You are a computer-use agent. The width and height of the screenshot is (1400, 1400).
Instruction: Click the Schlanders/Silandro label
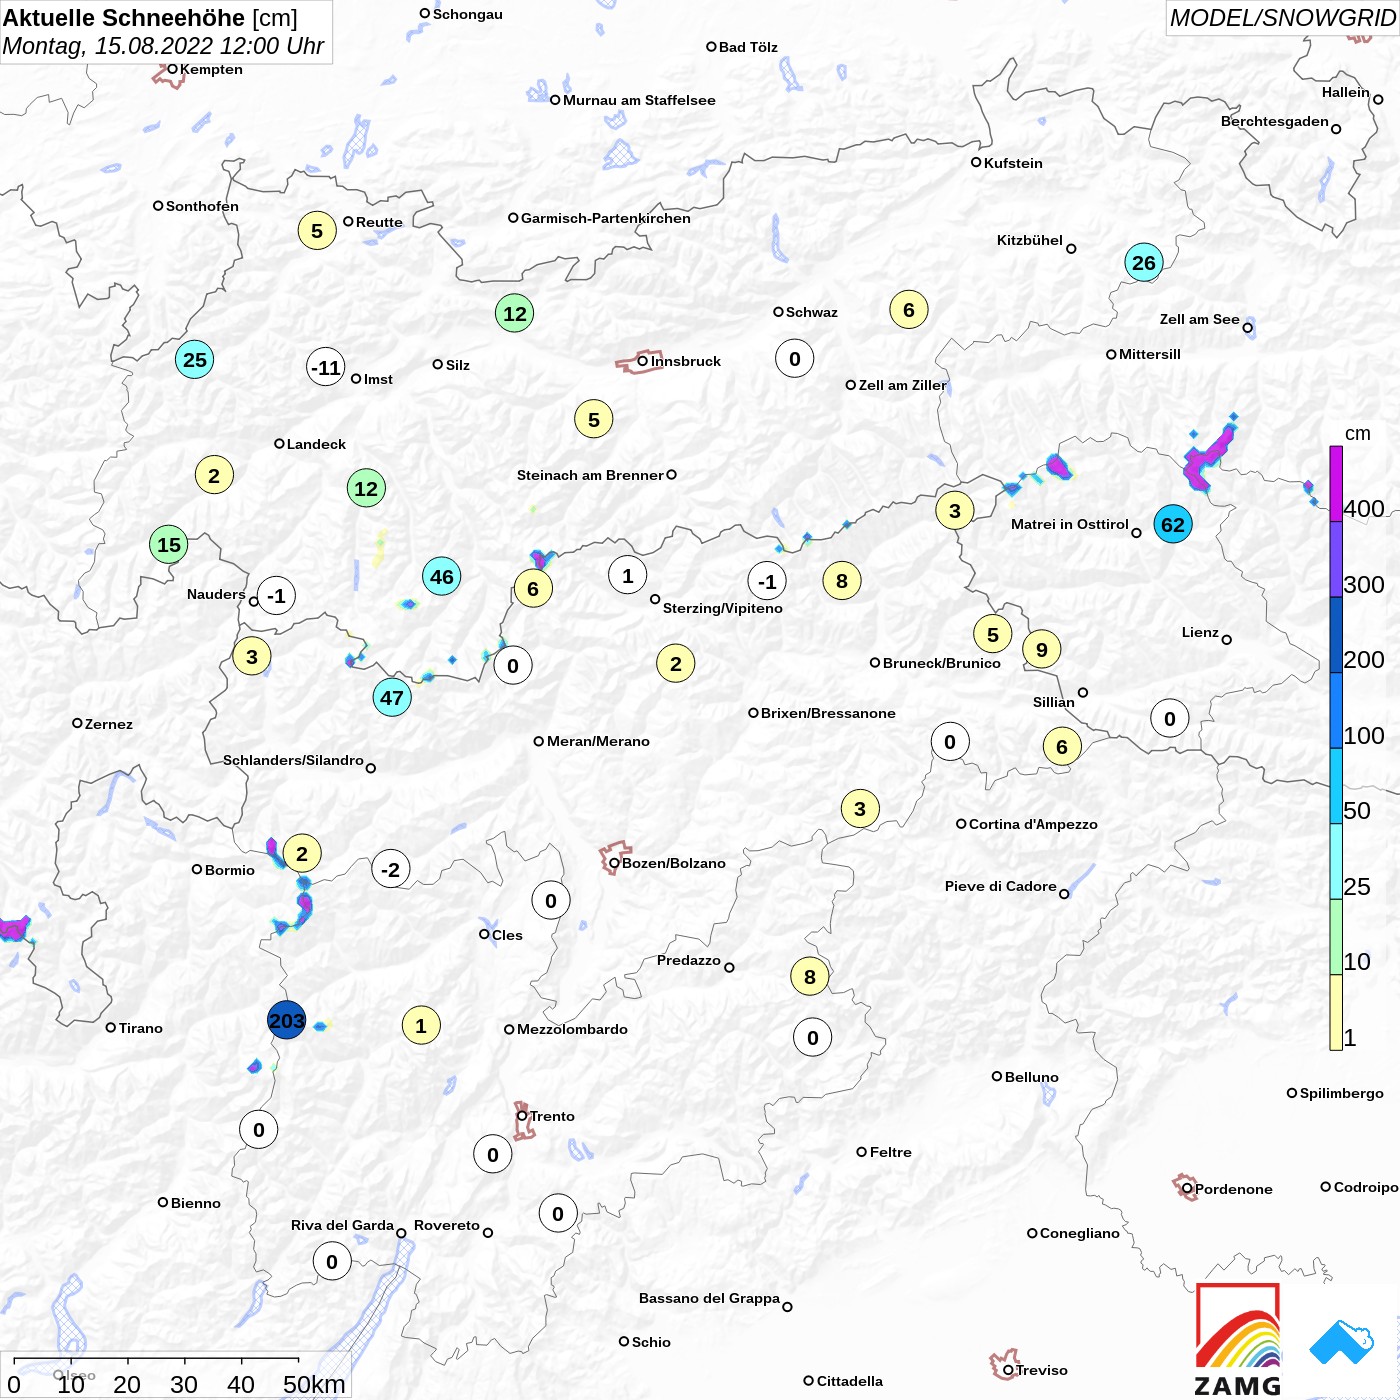293,760
